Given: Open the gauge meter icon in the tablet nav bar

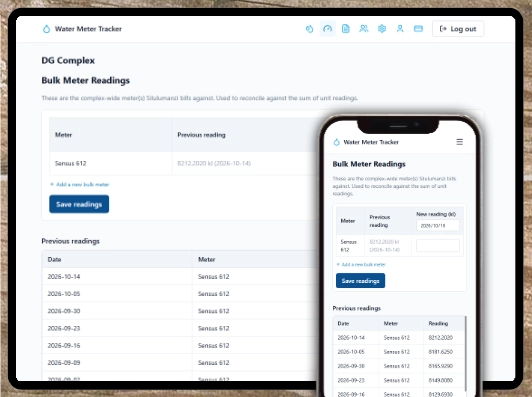Looking at the screenshot, I should (x=327, y=29).
